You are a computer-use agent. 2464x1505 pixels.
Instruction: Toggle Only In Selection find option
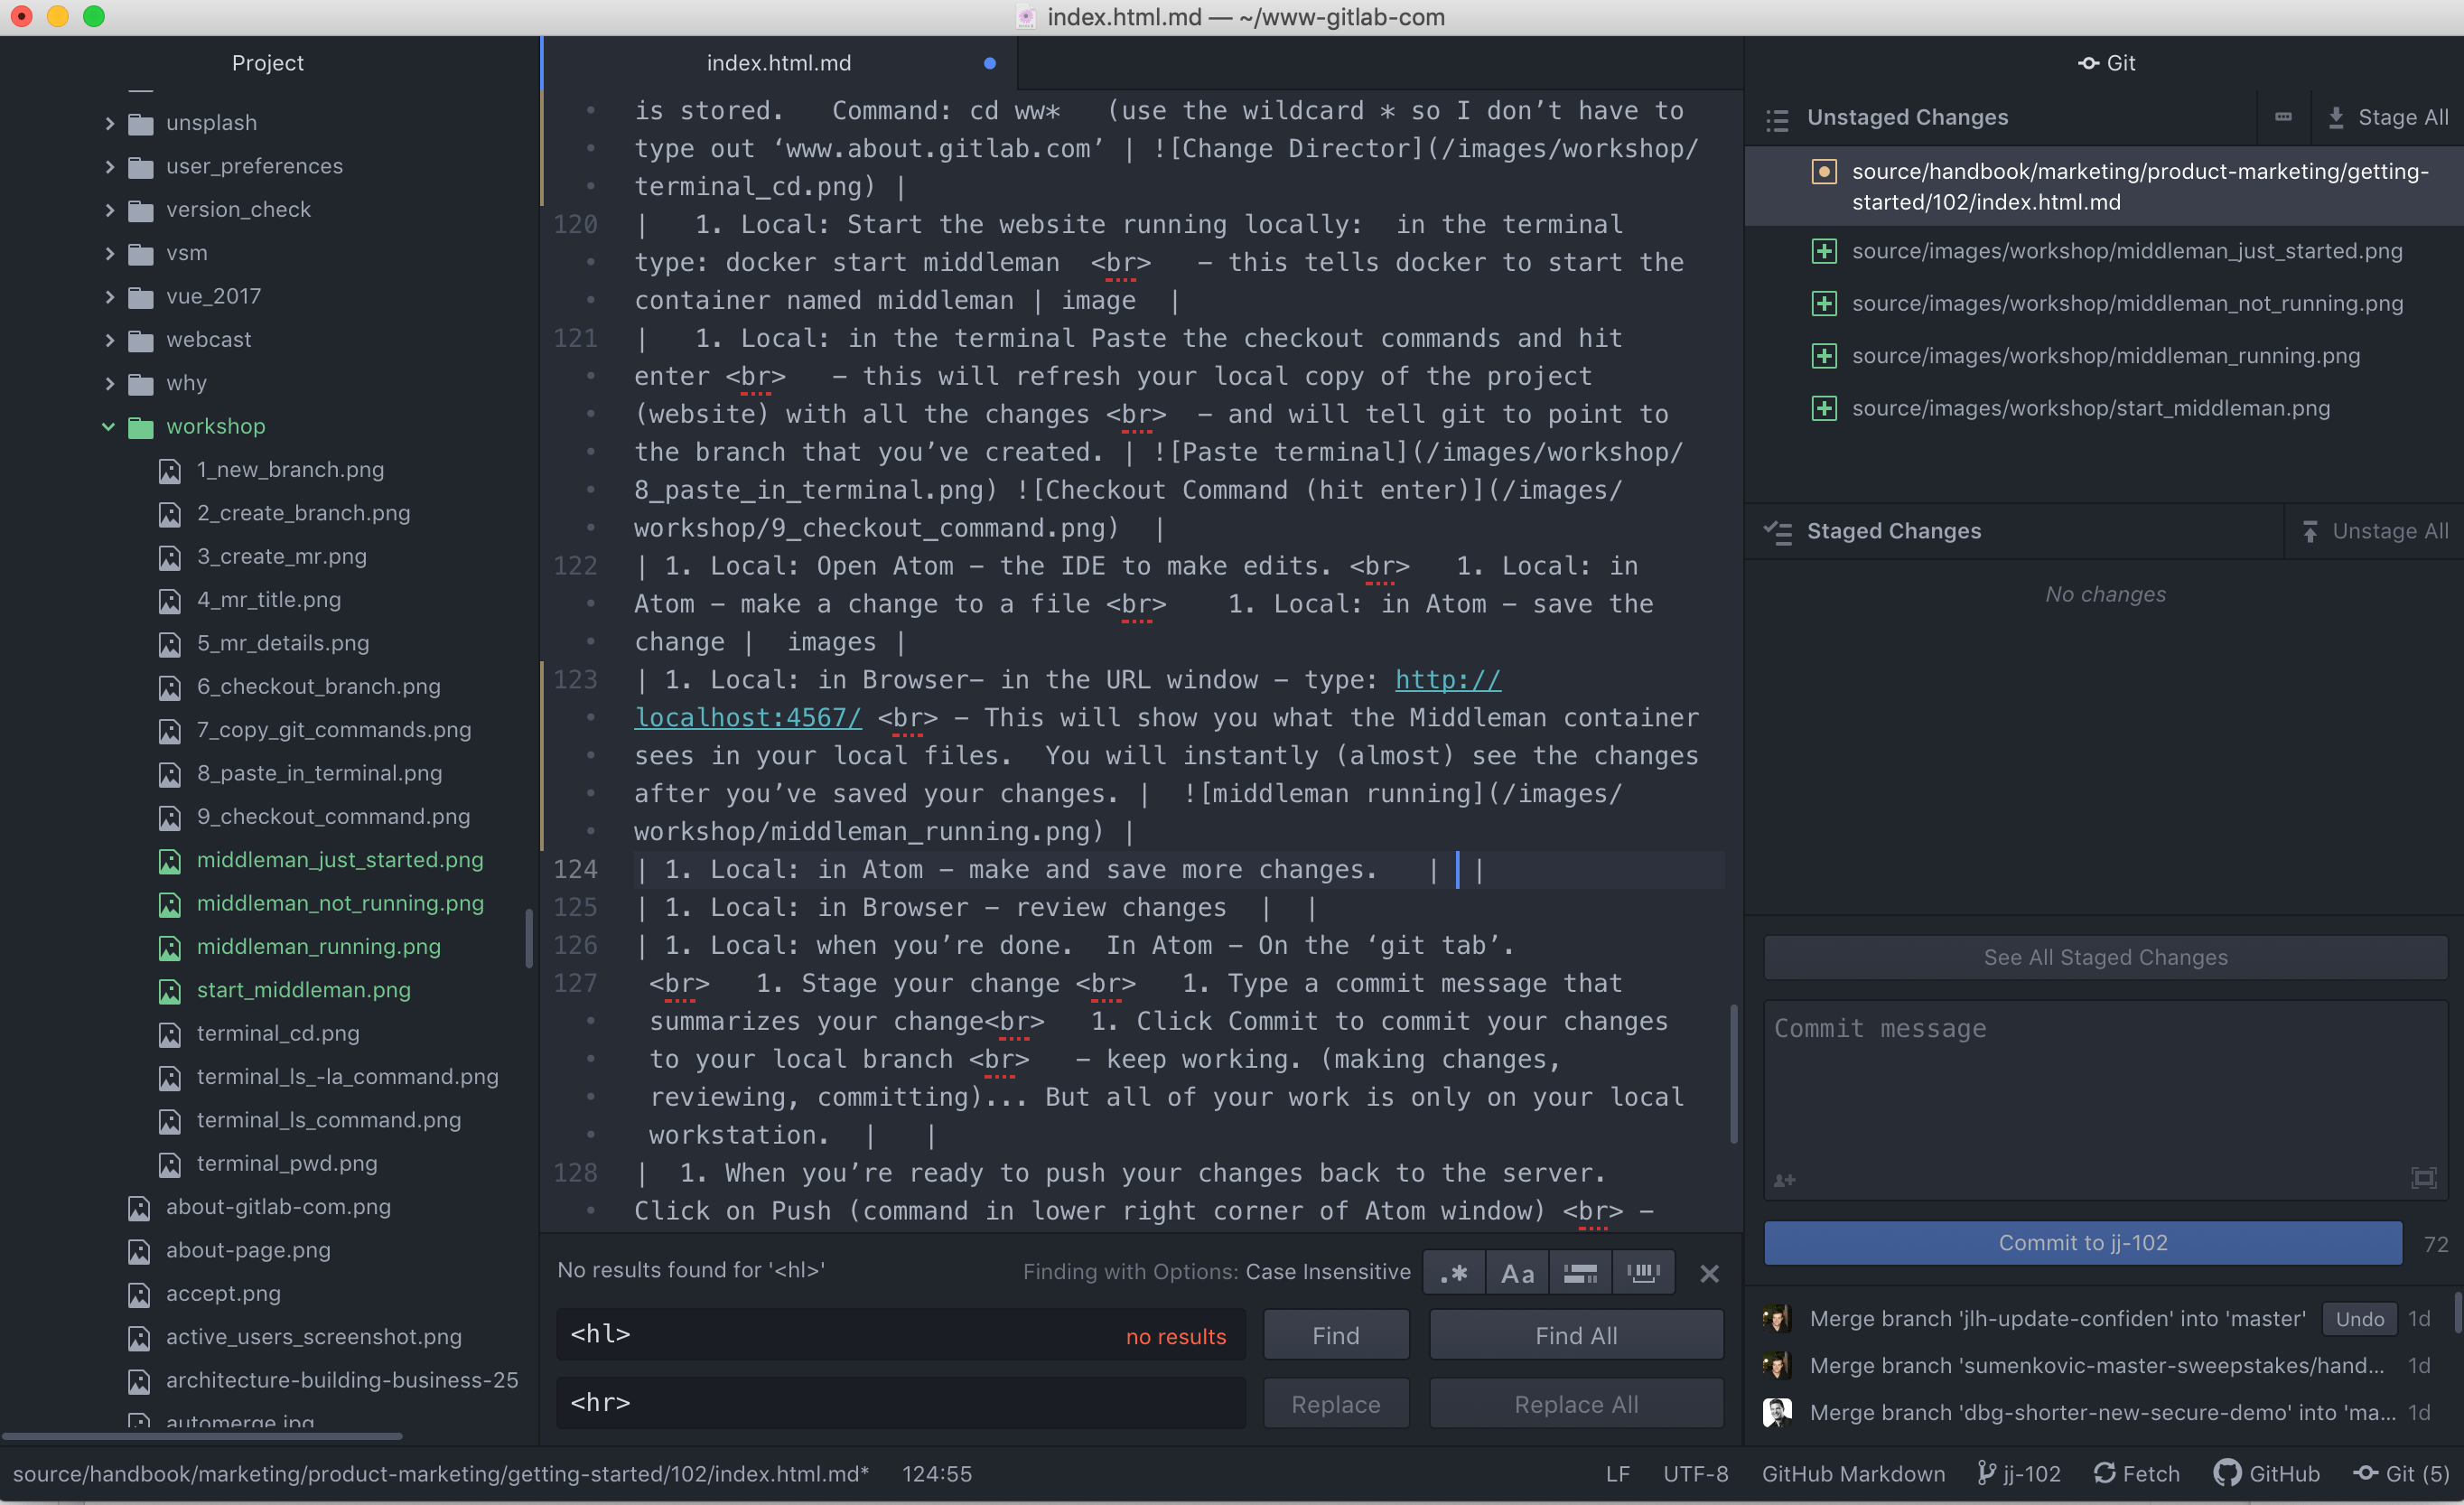click(x=1580, y=1273)
